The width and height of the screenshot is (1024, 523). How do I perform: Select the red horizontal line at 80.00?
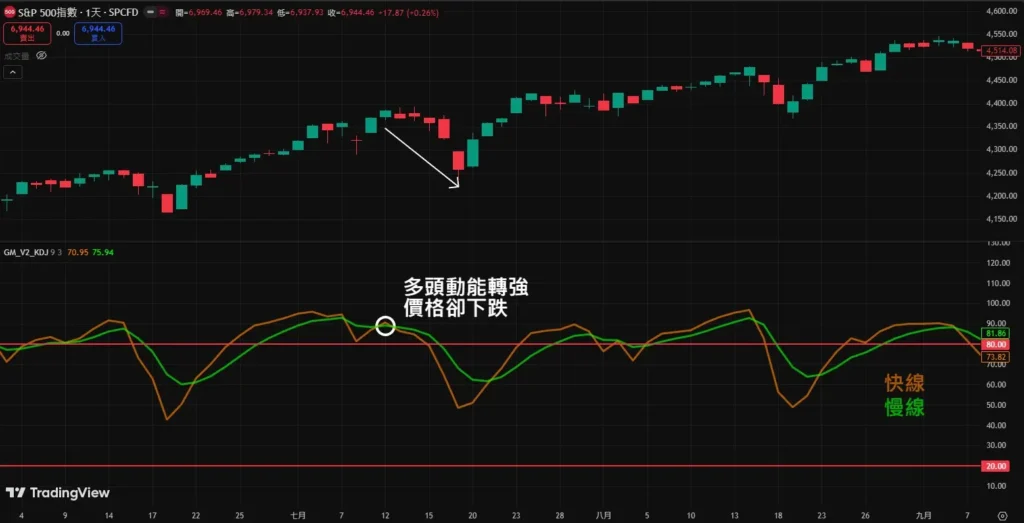tap(490, 344)
